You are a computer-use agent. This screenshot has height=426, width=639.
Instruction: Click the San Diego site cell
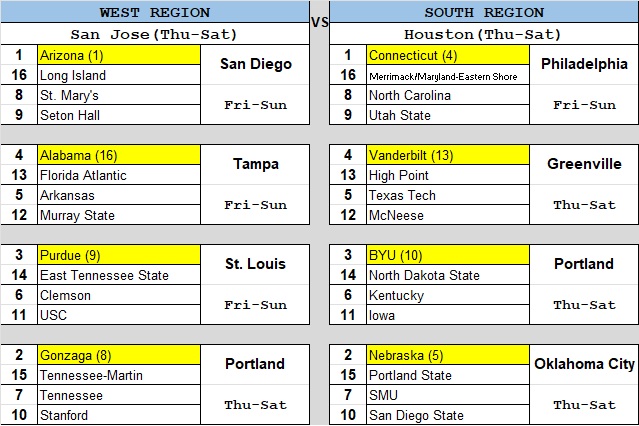[255, 64]
